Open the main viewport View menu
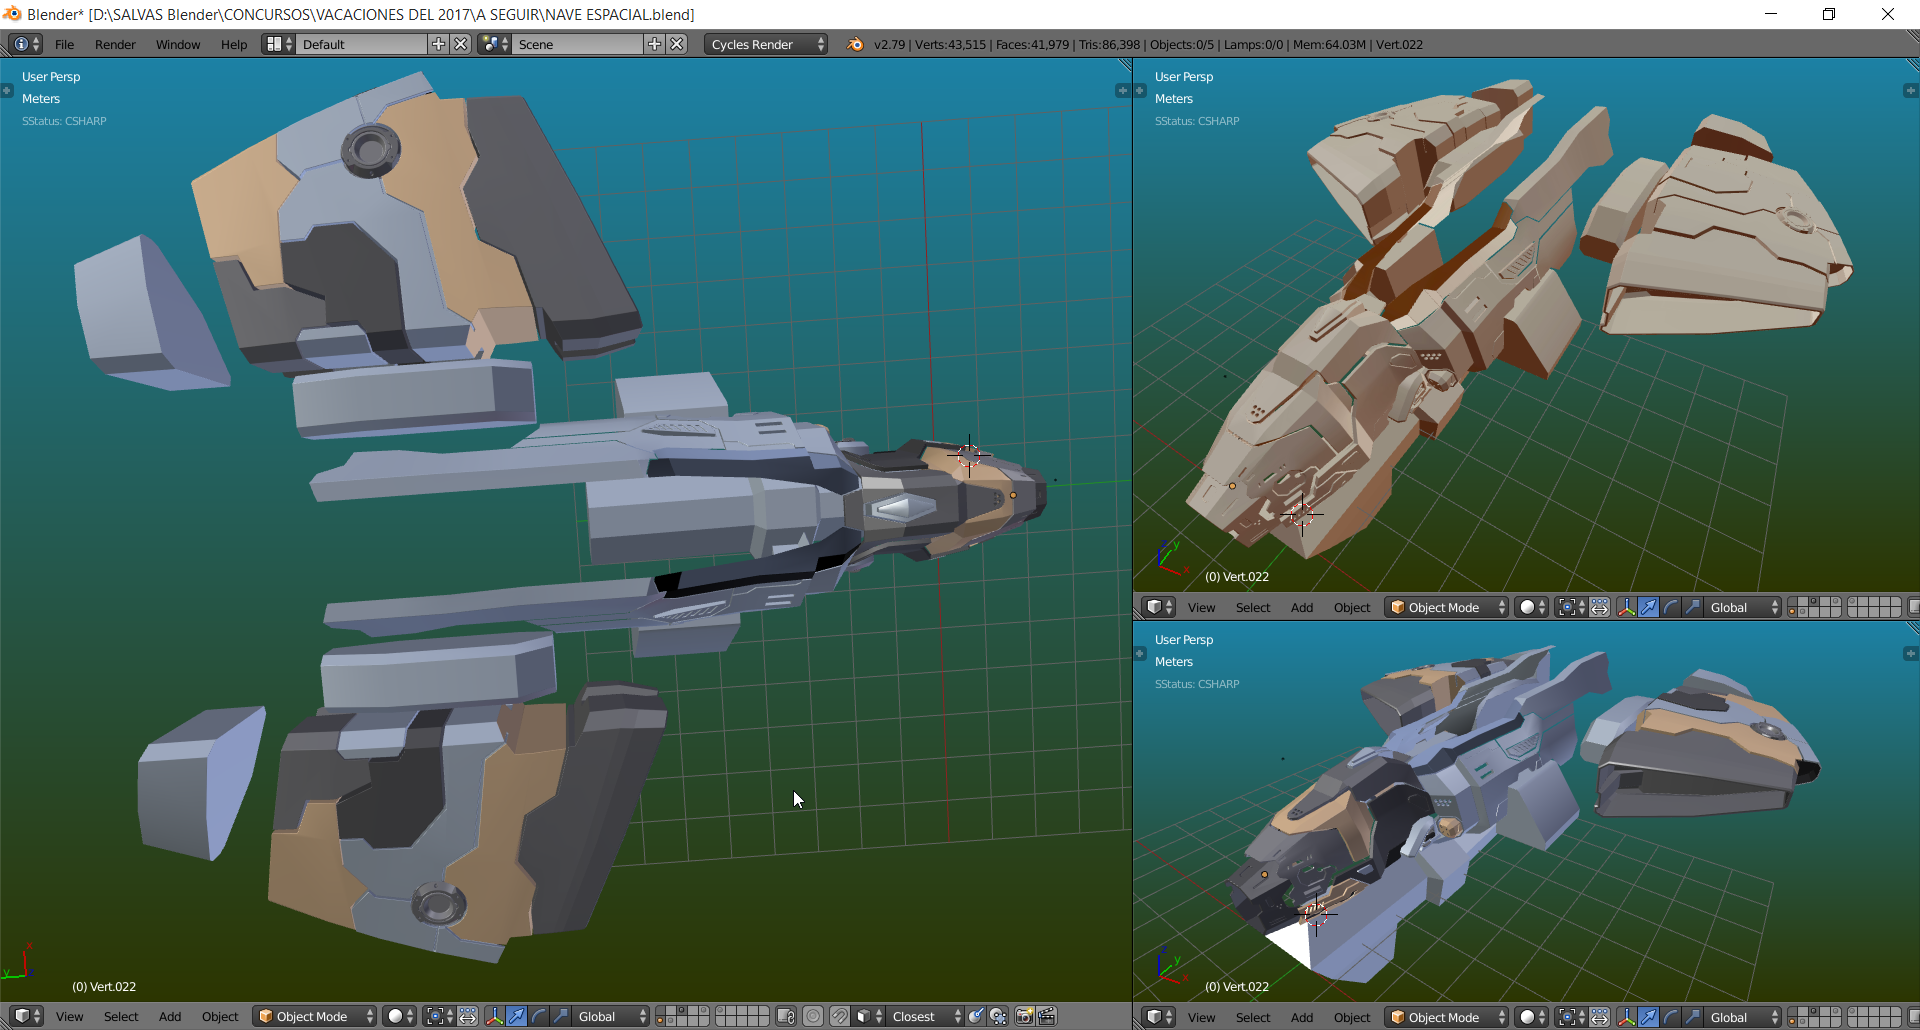This screenshot has height=1030, width=1920. (69, 1016)
